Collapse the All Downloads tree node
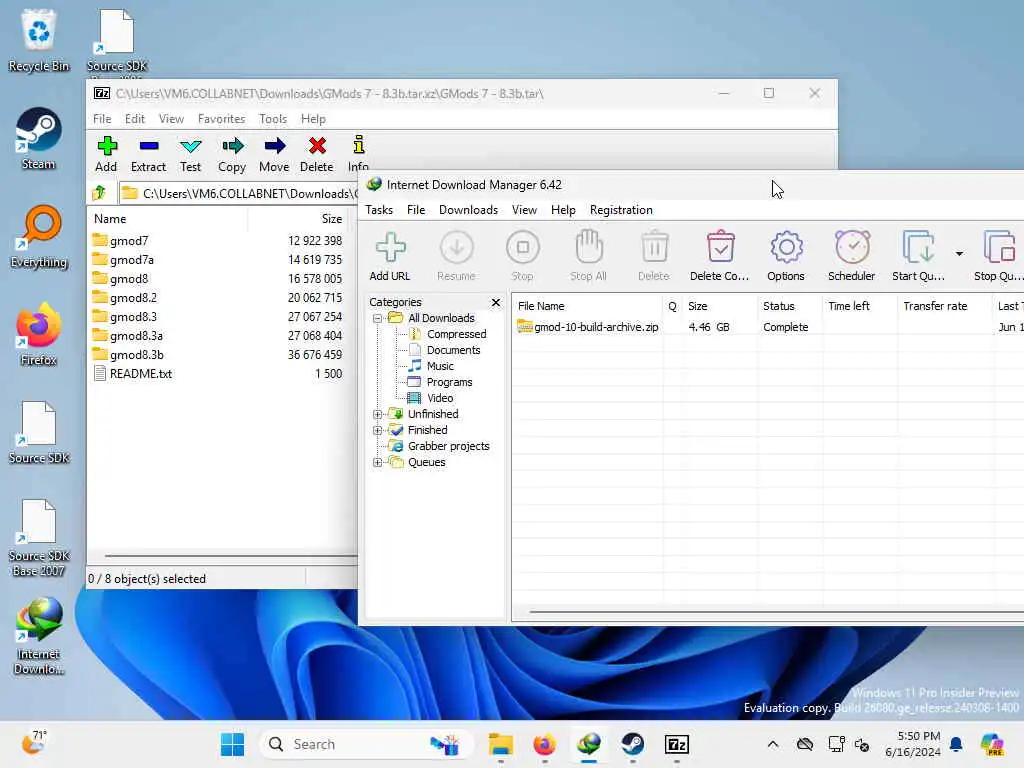The image size is (1024, 768). tap(377, 319)
